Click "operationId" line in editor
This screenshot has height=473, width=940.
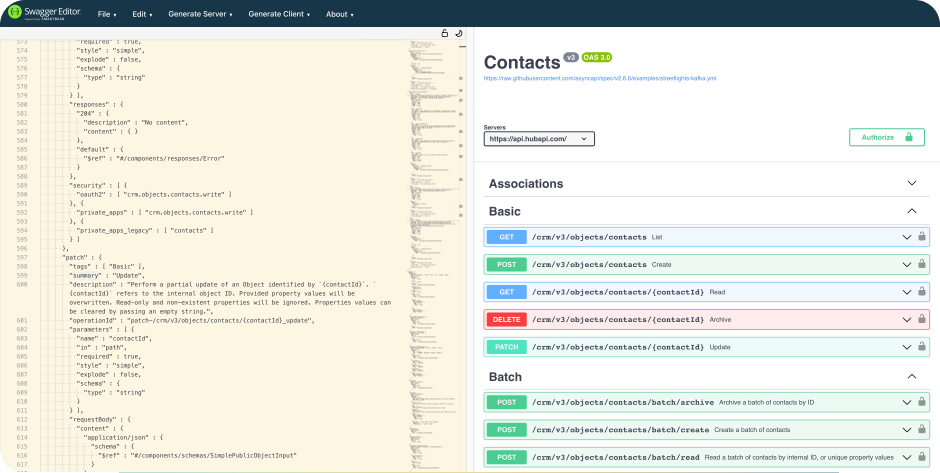(192, 320)
